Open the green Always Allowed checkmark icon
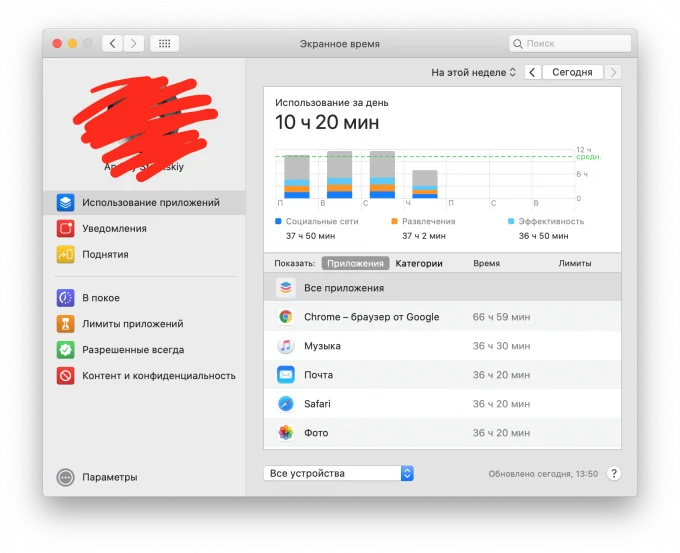 [65, 350]
